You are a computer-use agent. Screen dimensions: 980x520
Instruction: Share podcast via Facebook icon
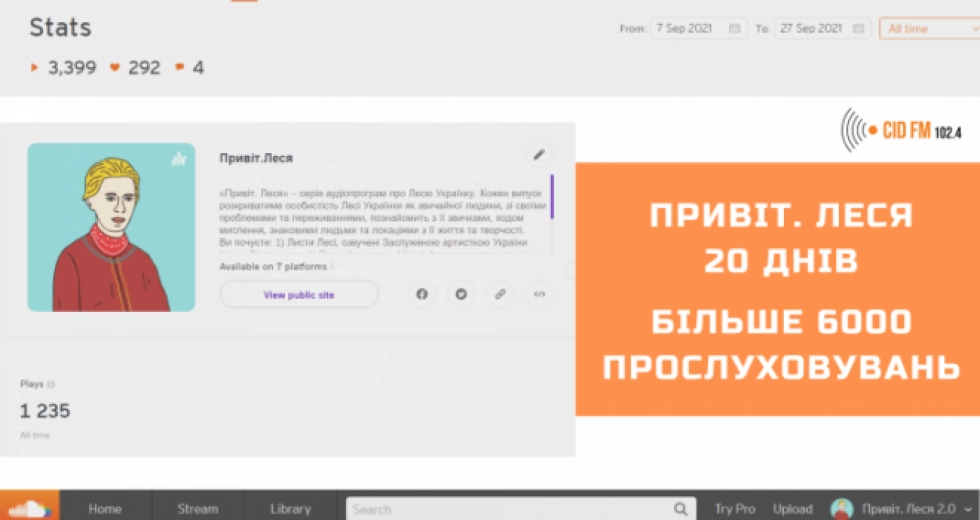click(x=422, y=294)
